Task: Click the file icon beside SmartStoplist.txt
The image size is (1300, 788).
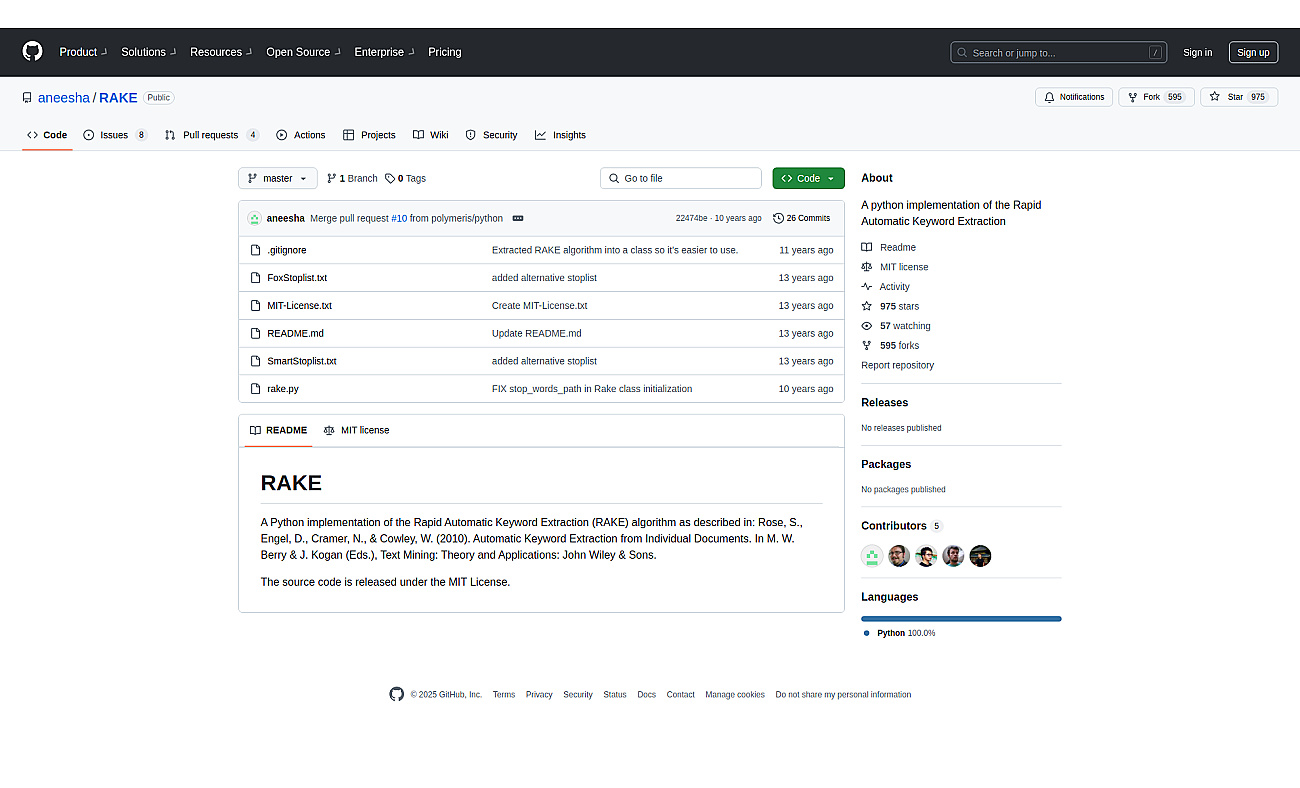Action: (x=256, y=361)
